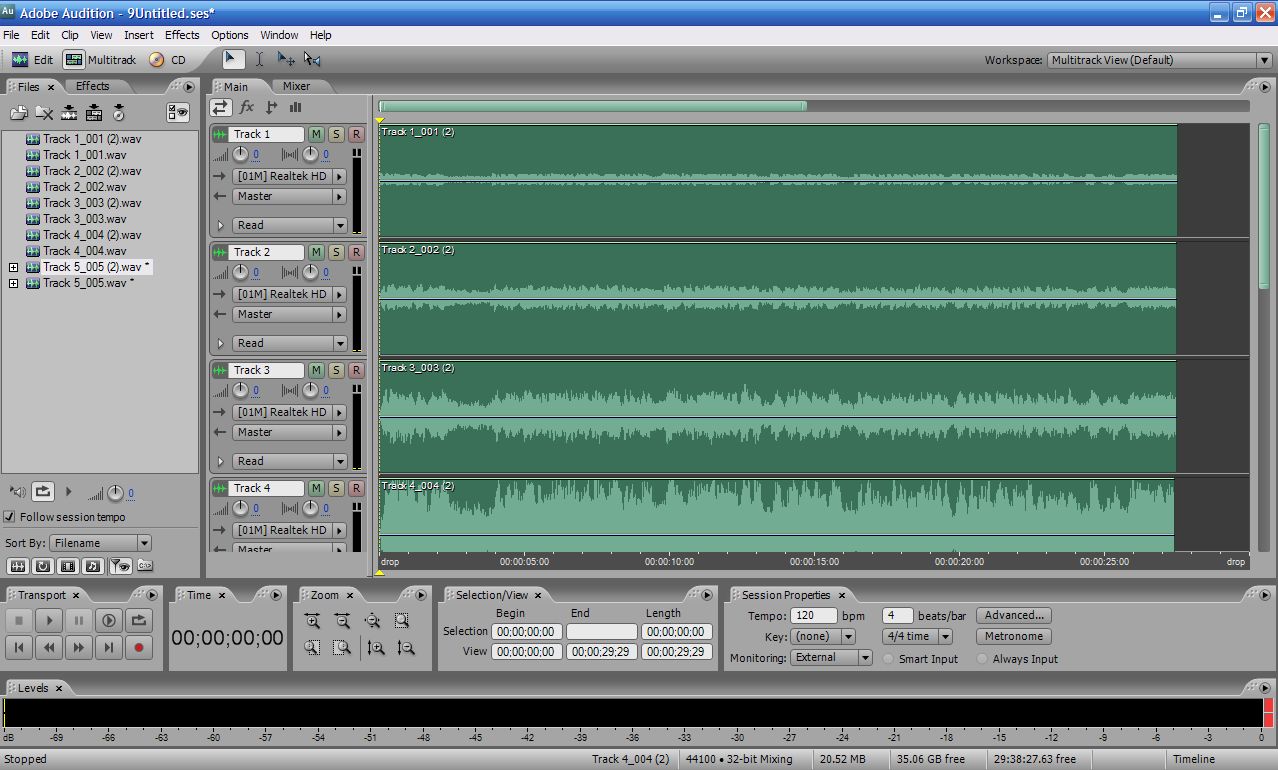Click Play Looped transport button
The image size is (1278, 770).
(139, 620)
